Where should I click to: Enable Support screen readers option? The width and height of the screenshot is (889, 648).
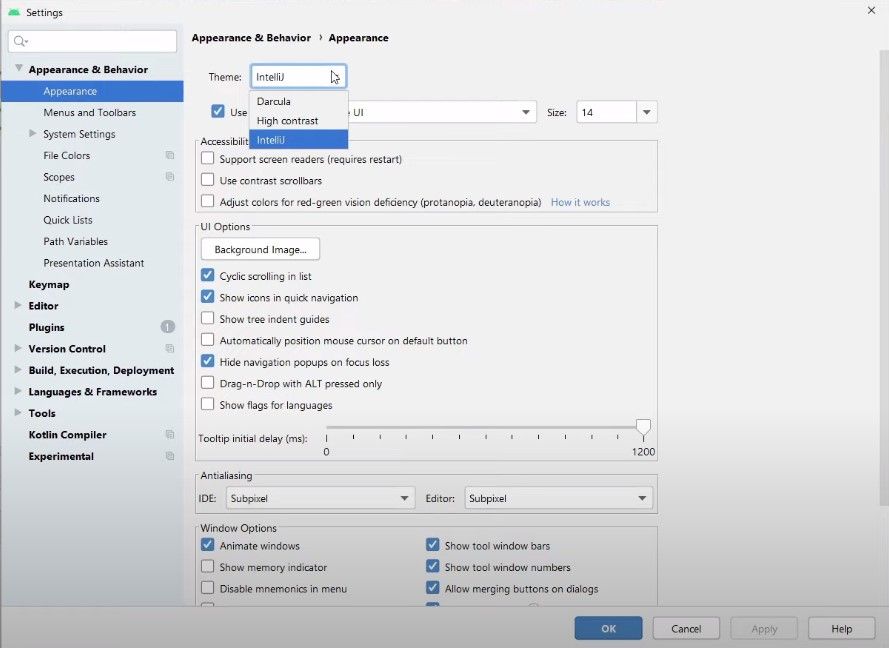click(x=208, y=159)
